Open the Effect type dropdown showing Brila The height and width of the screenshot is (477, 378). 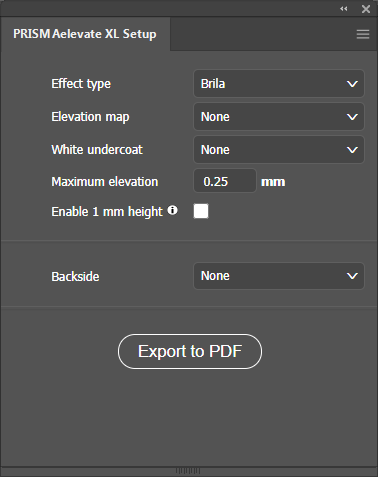coord(279,83)
